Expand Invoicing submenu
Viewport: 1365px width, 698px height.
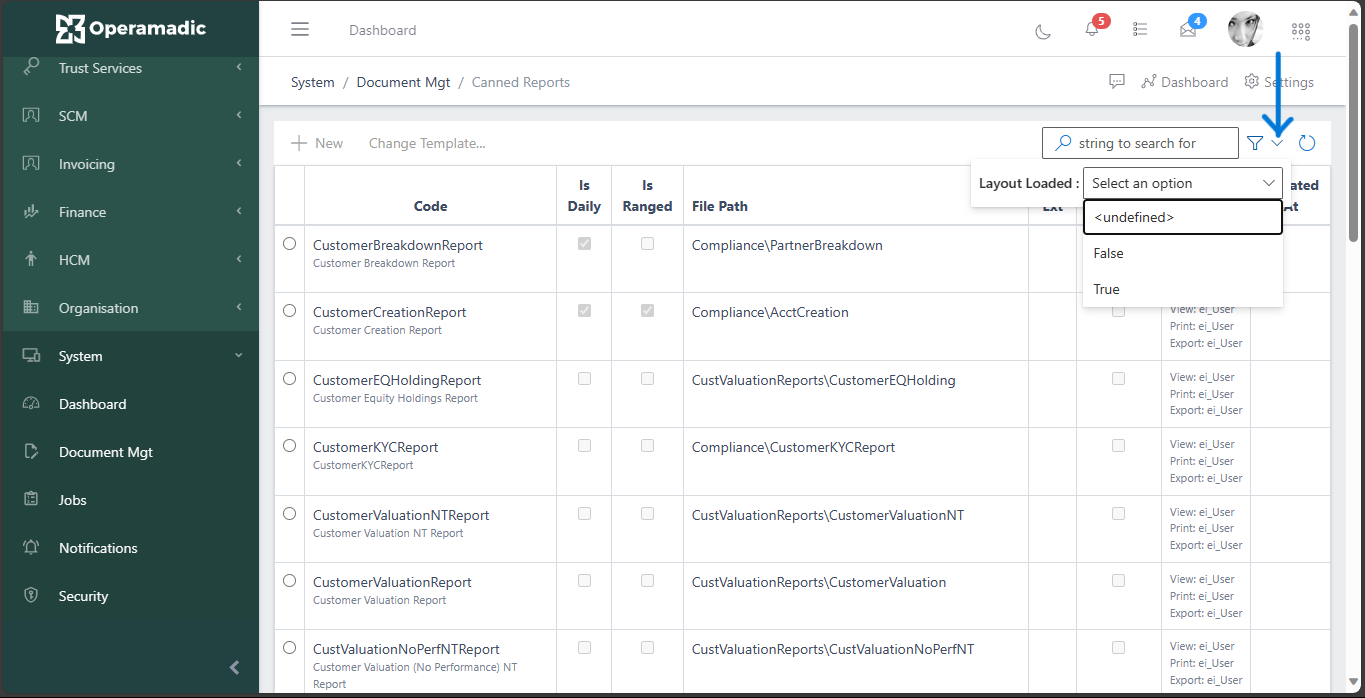pyautogui.click(x=239, y=163)
